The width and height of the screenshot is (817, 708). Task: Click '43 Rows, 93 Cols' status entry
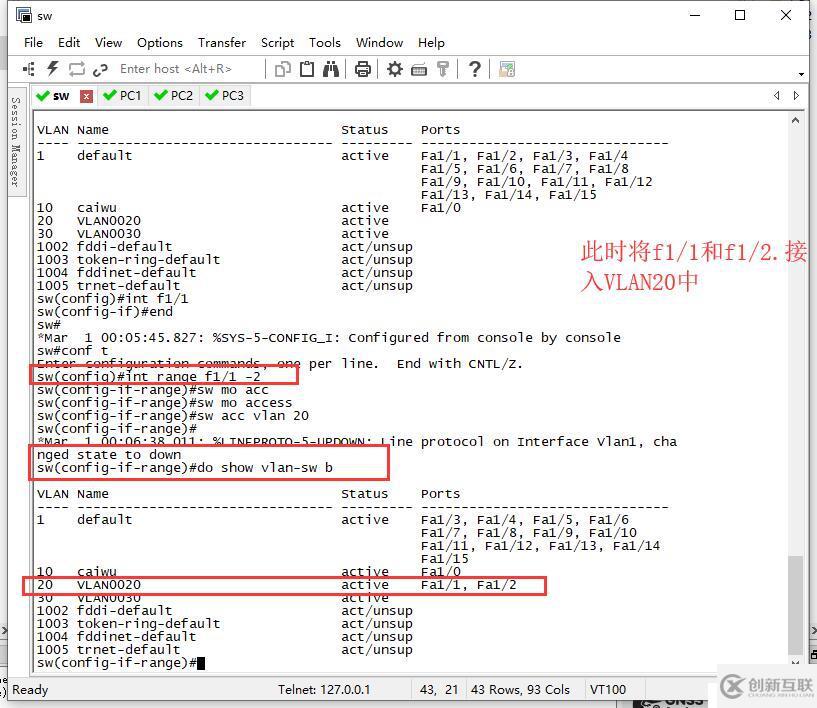click(x=520, y=690)
